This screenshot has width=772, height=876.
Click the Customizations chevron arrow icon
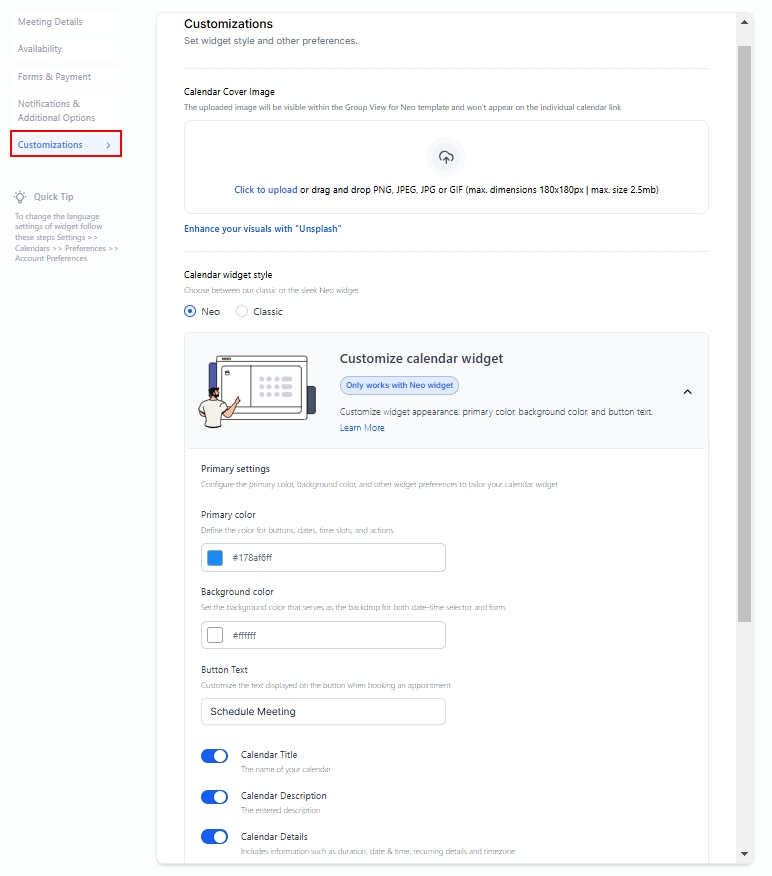[108, 145]
